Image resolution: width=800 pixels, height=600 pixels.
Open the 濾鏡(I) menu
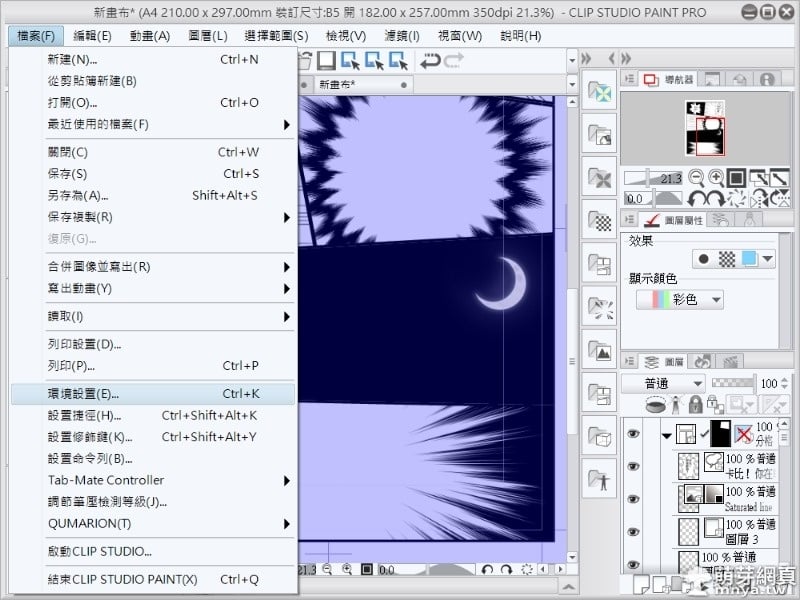[x=402, y=36]
